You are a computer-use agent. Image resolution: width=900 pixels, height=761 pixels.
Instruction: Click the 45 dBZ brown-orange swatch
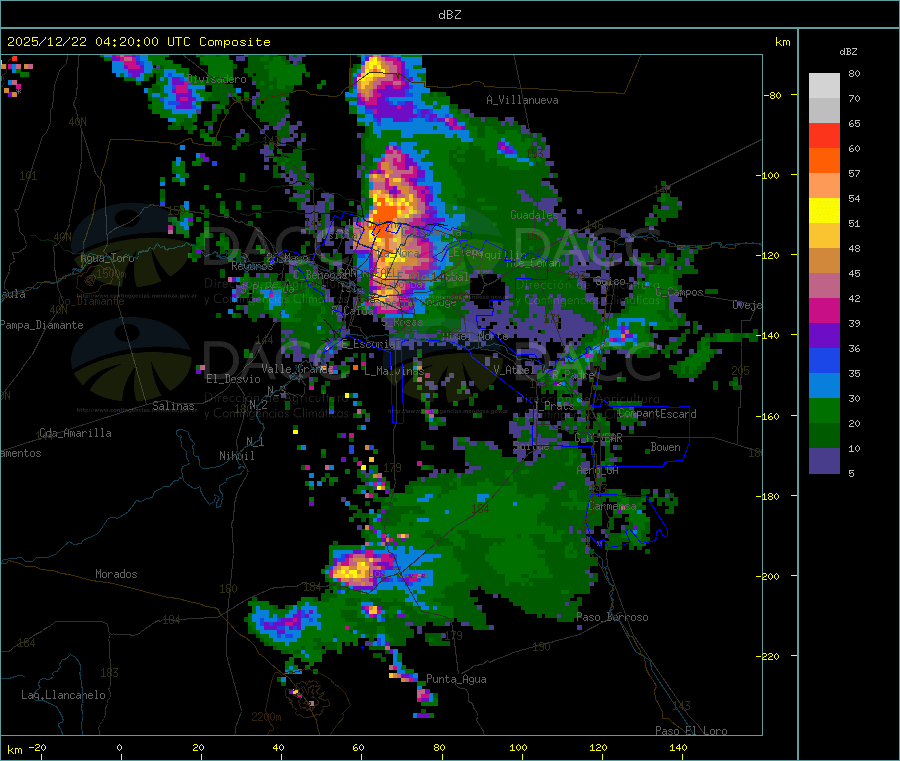(824, 261)
